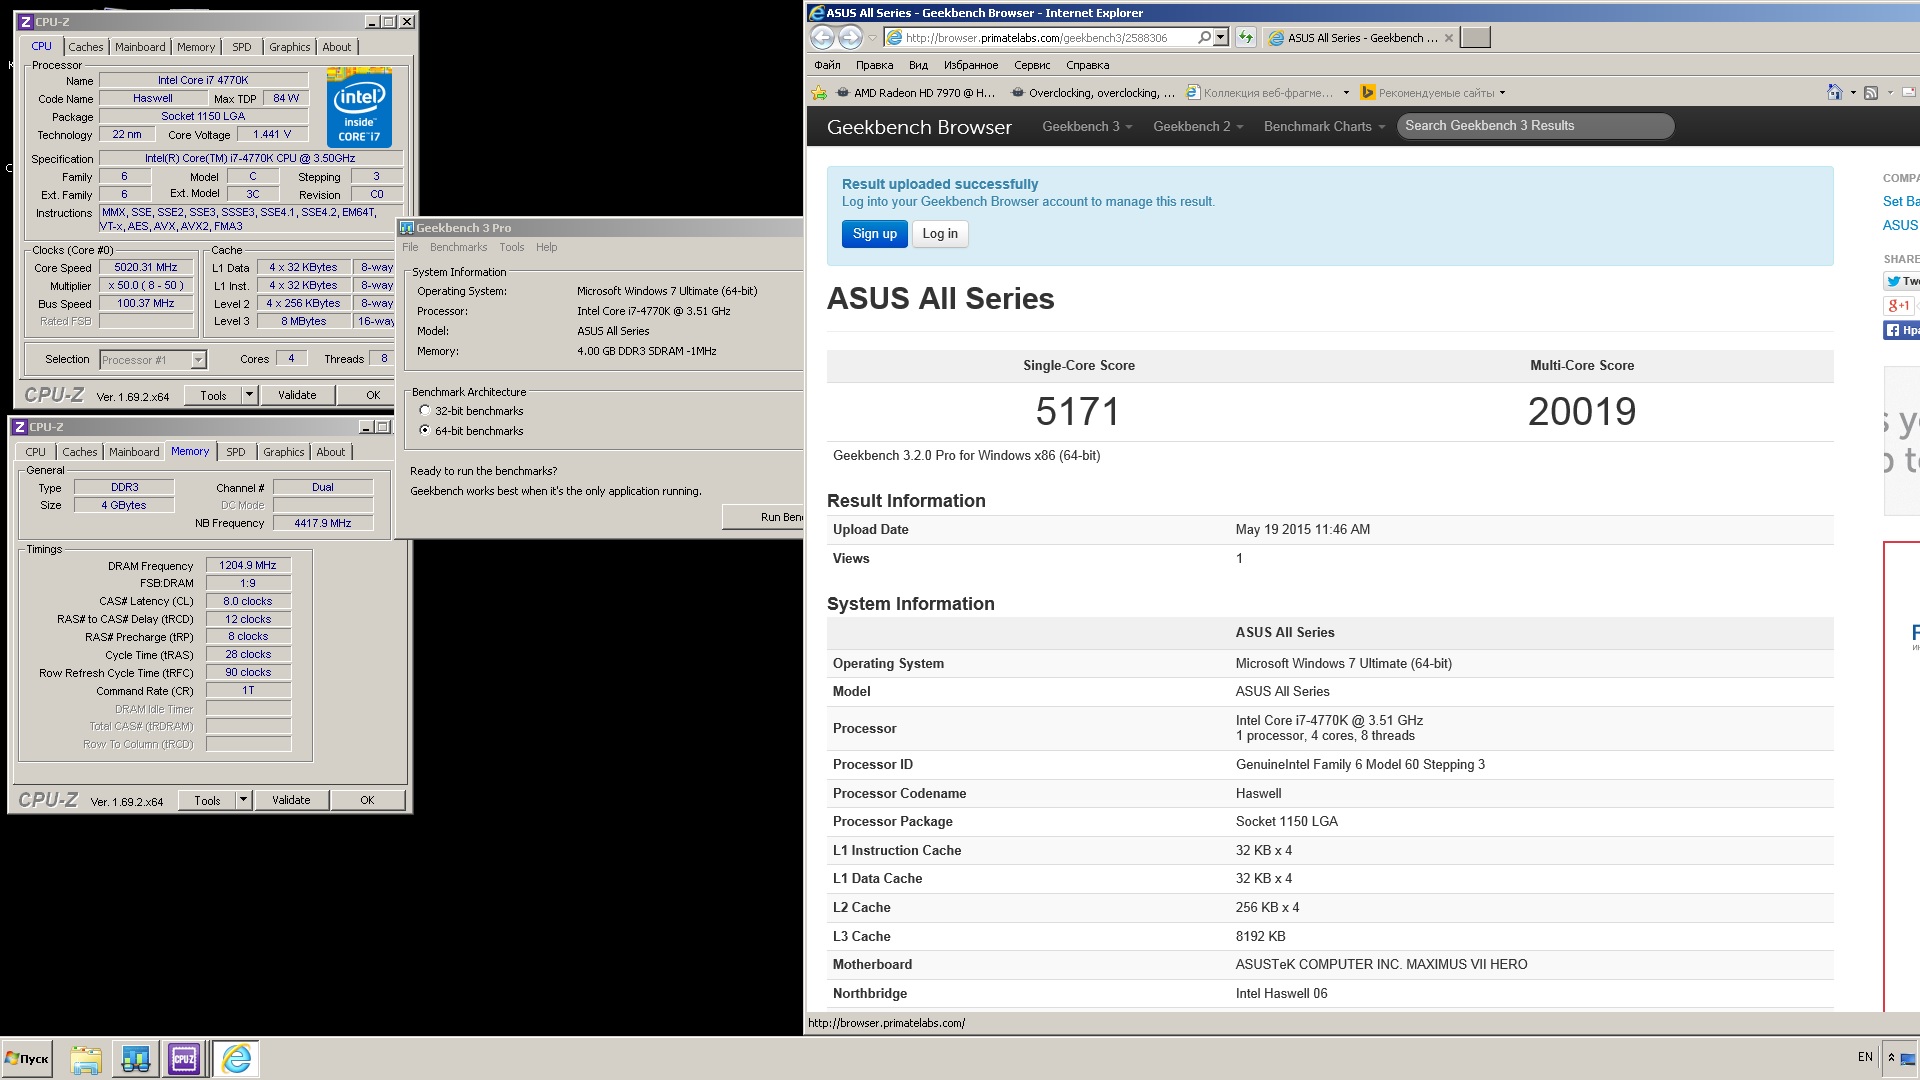This screenshot has width=1920, height=1080.
Task: Switch to SPD tab in upper CPU-Z
Action: click(x=242, y=47)
